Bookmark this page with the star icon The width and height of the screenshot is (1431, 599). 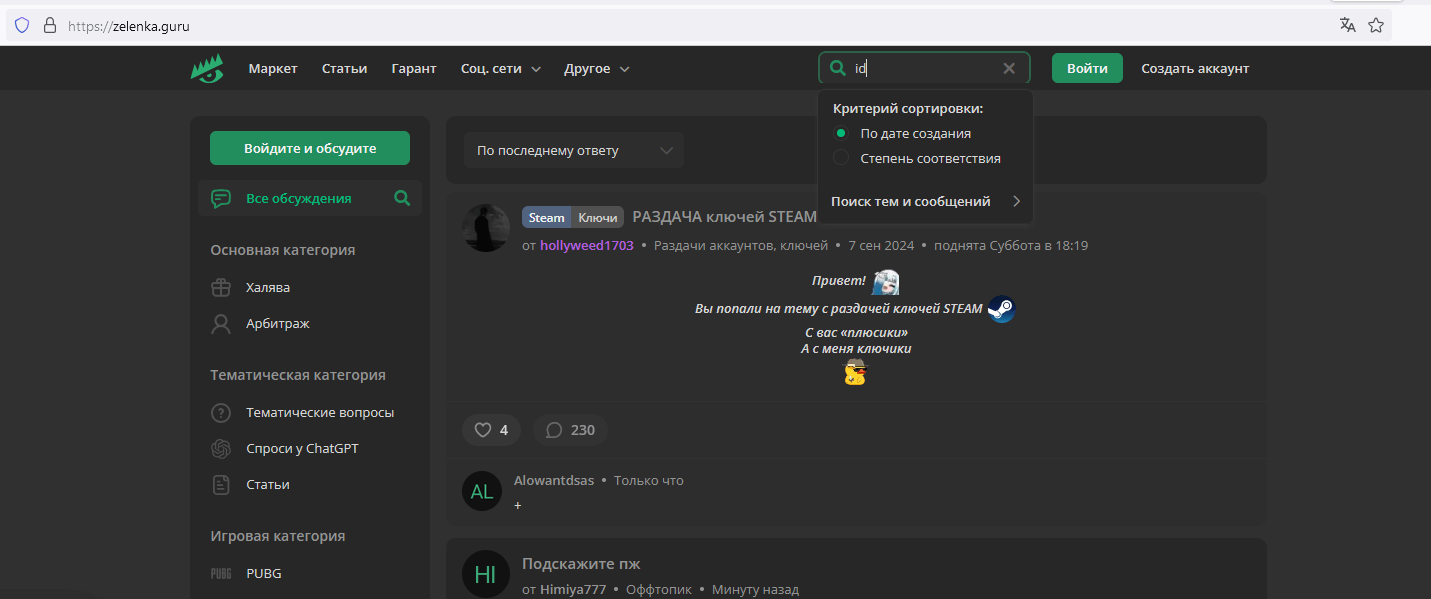1376,25
